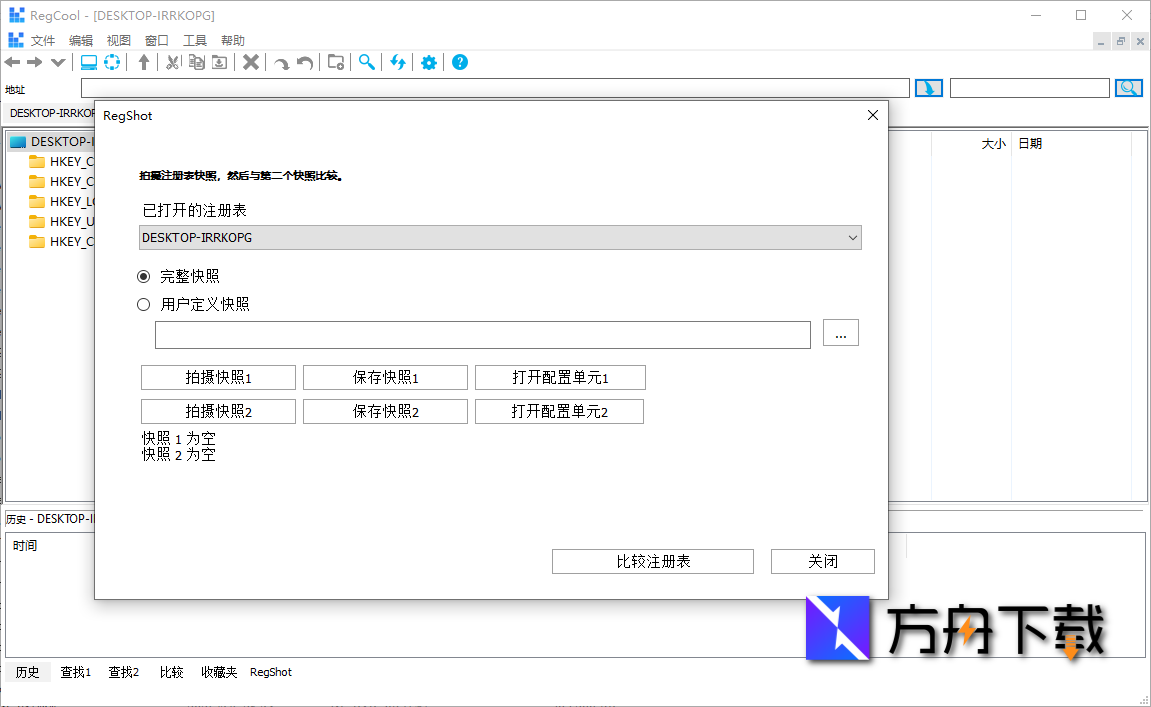Viewport: 1151px width, 707px height.
Task: Open the DESKTOP-IRRKOPG registry dropdown in RegShot
Action: pyautogui.click(x=853, y=237)
